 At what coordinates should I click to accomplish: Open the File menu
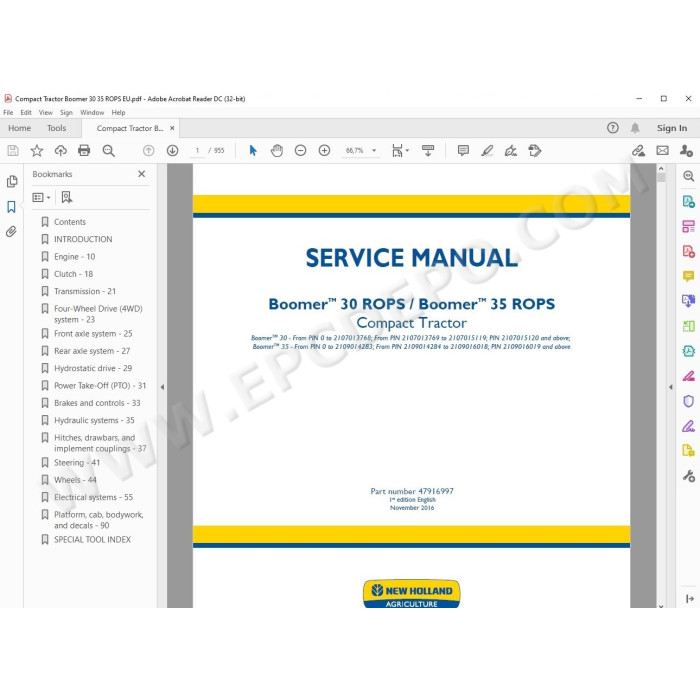[x=8, y=112]
